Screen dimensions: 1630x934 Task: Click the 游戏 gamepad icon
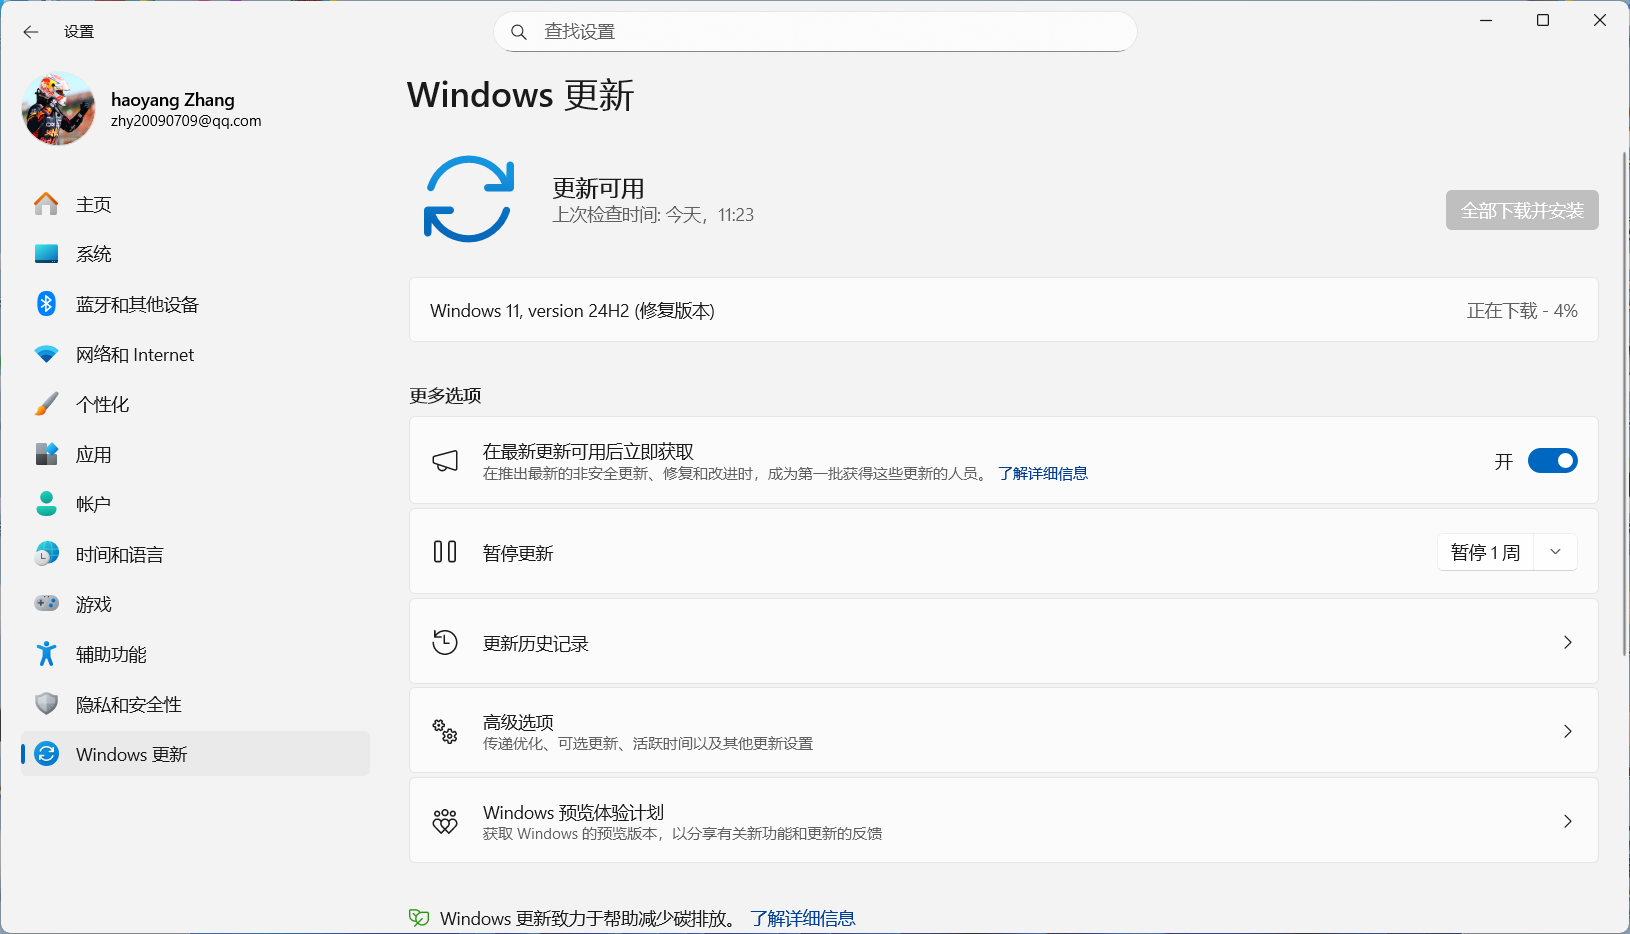pyautogui.click(x=46, y=604)
